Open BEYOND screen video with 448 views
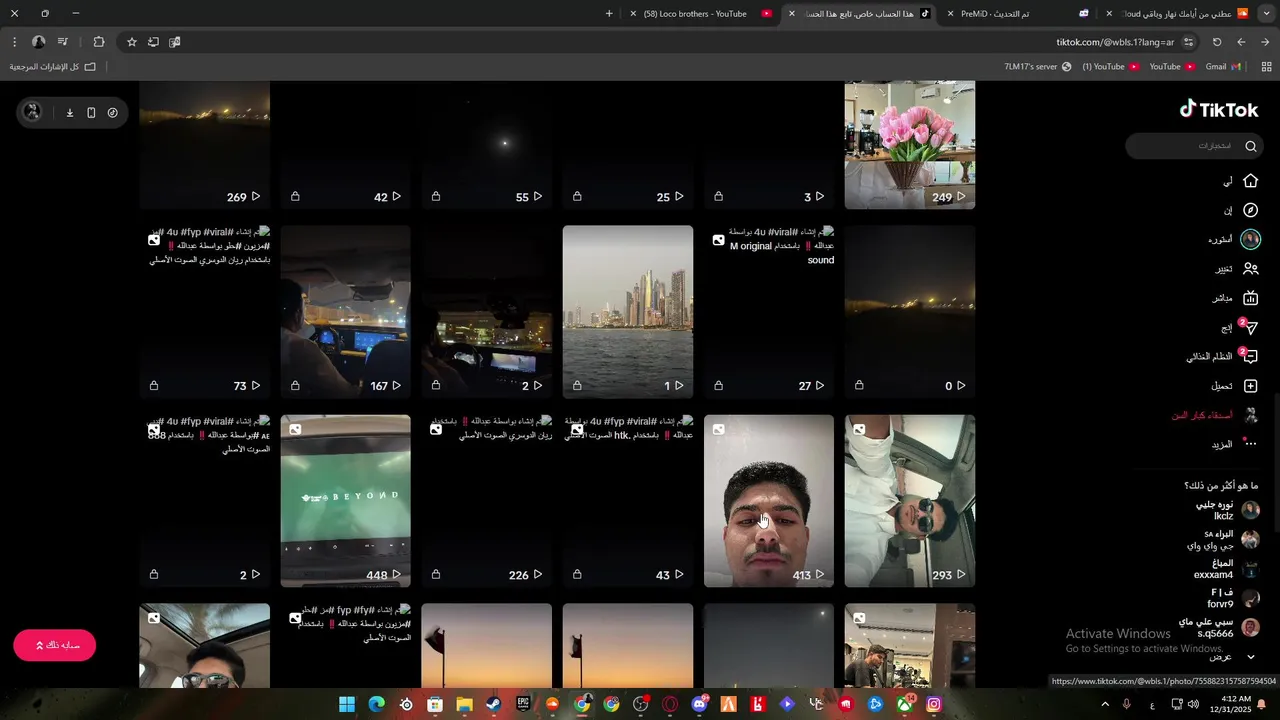Viewport: 1280px width, 720px height. (345, 501)
